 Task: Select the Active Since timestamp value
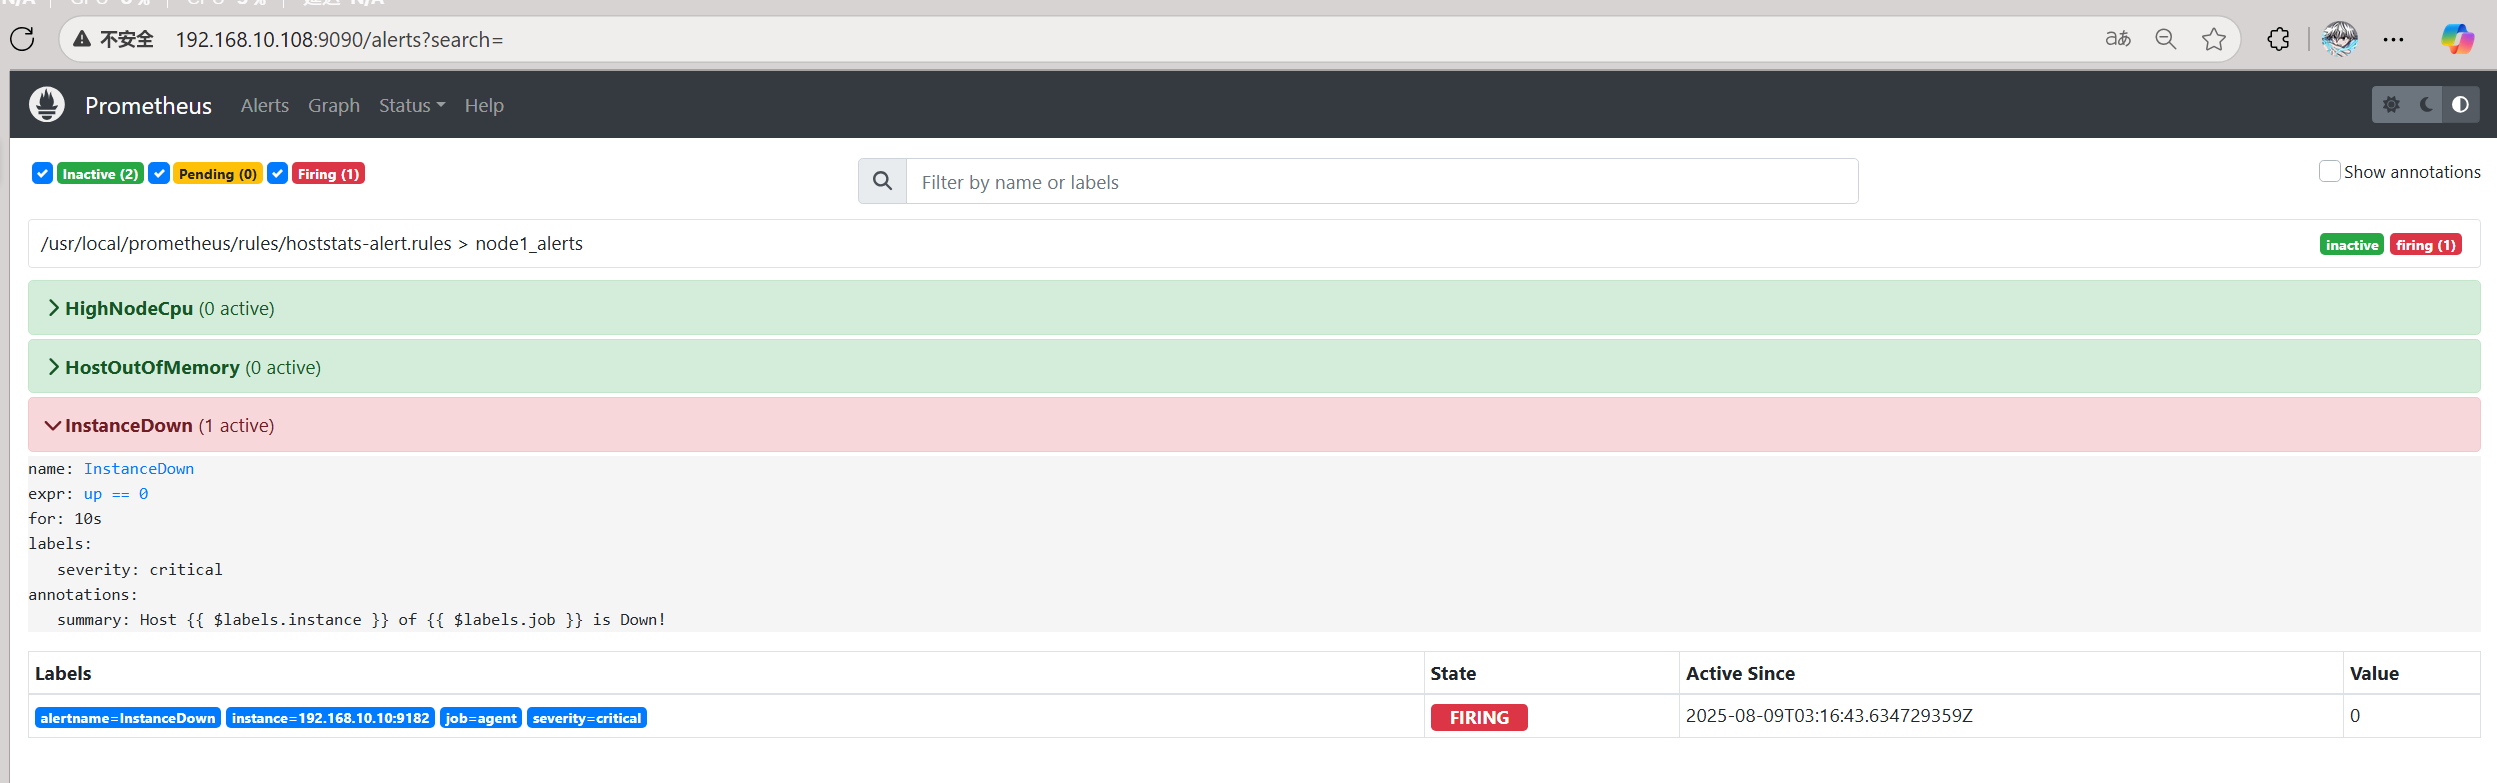point(1829,716)
